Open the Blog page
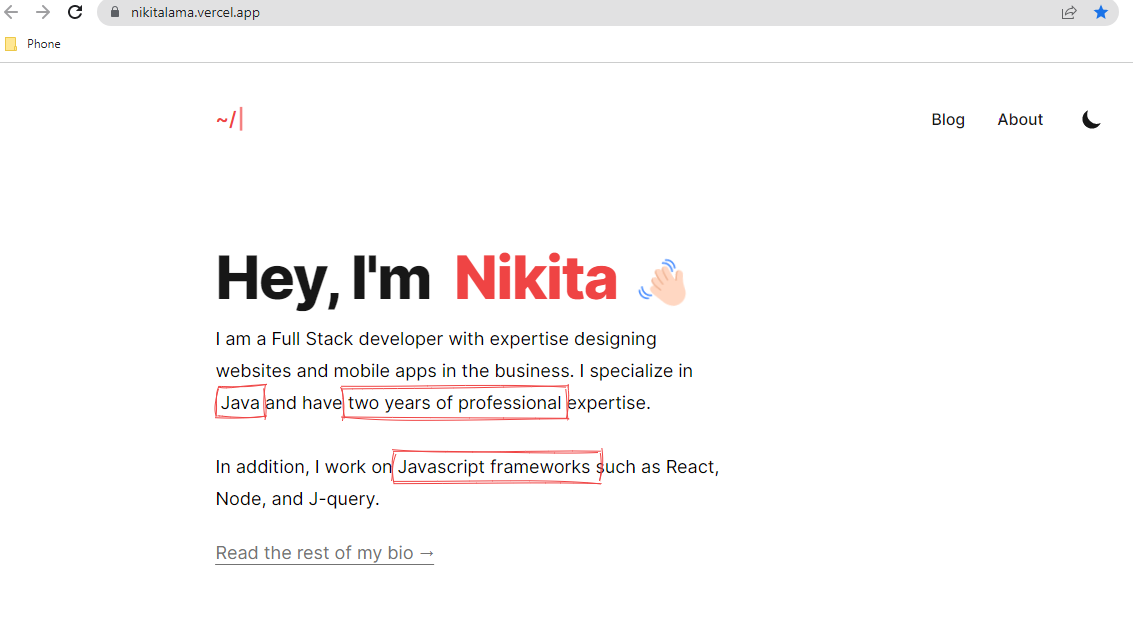This screenshot has height=625, width=1133. point(947,120)
